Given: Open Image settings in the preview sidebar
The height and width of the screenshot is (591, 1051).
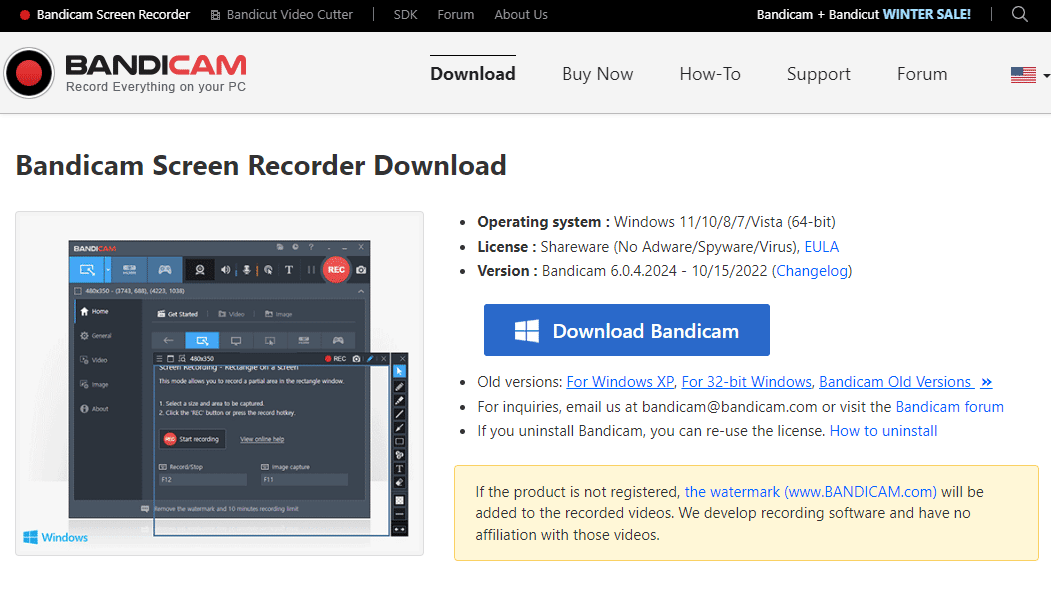Looking at the screenshot, I should [x=95, y=385].
